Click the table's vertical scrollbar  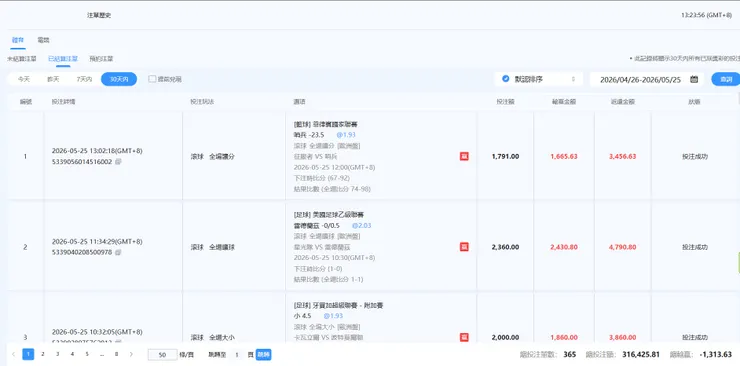tap(738, 99)
